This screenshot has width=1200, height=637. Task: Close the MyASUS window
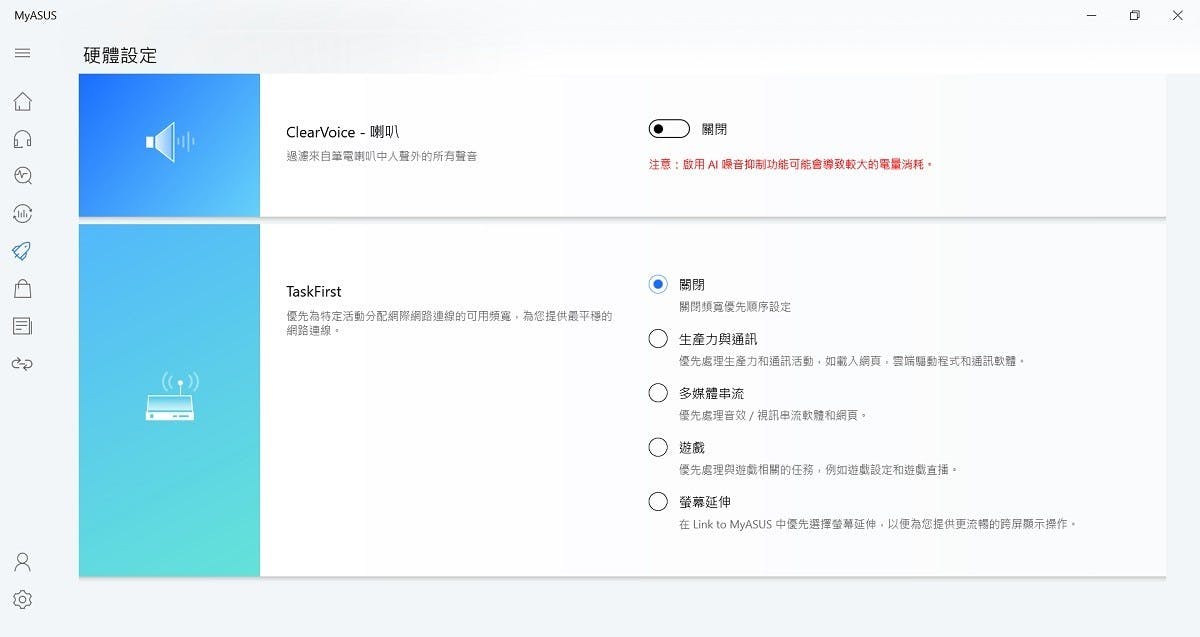[1177, 15]
